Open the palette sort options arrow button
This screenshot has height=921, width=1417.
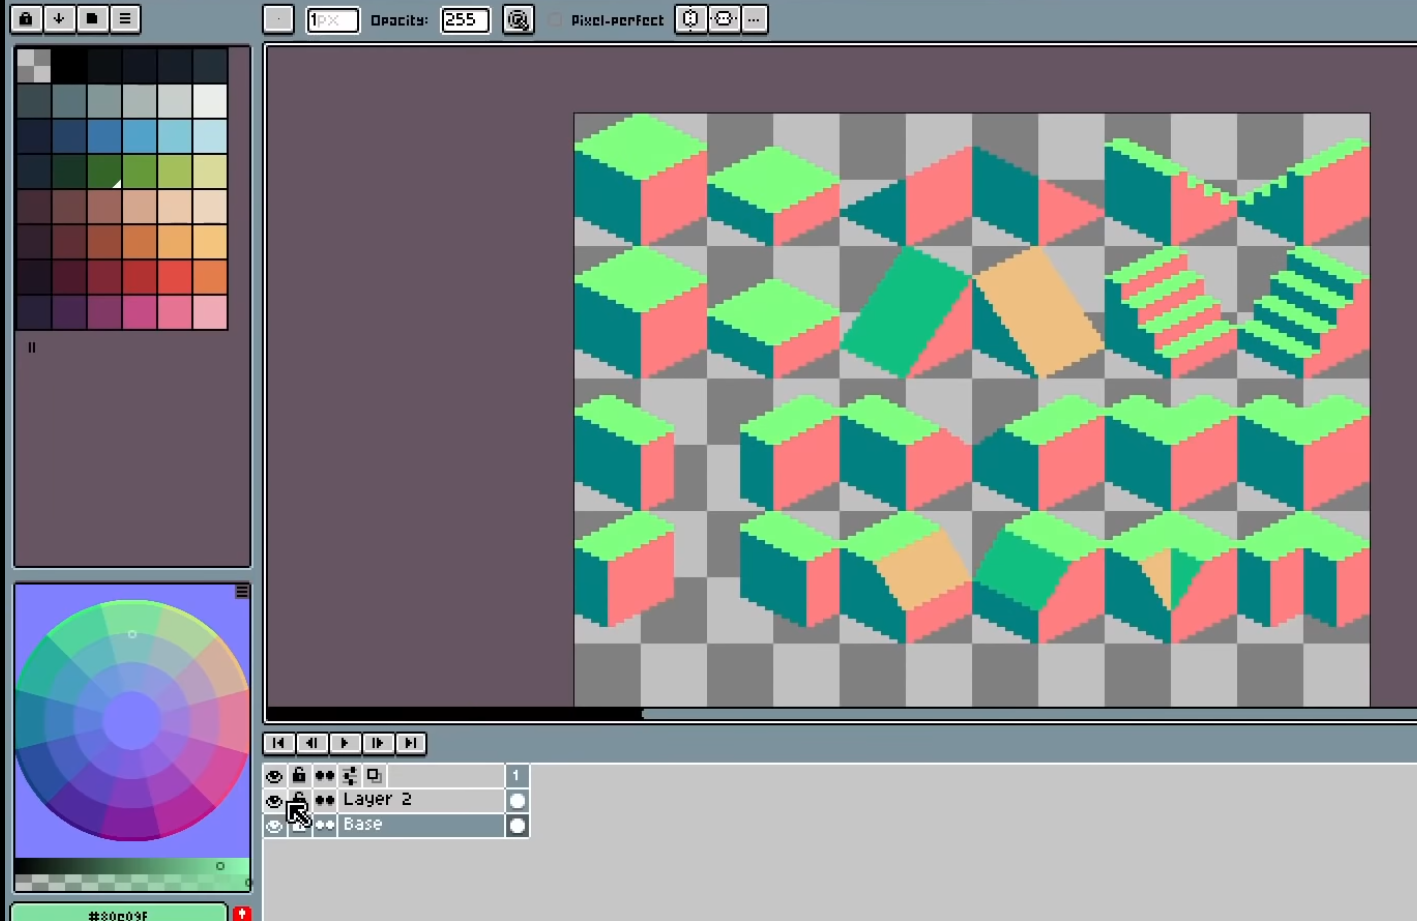59,19
